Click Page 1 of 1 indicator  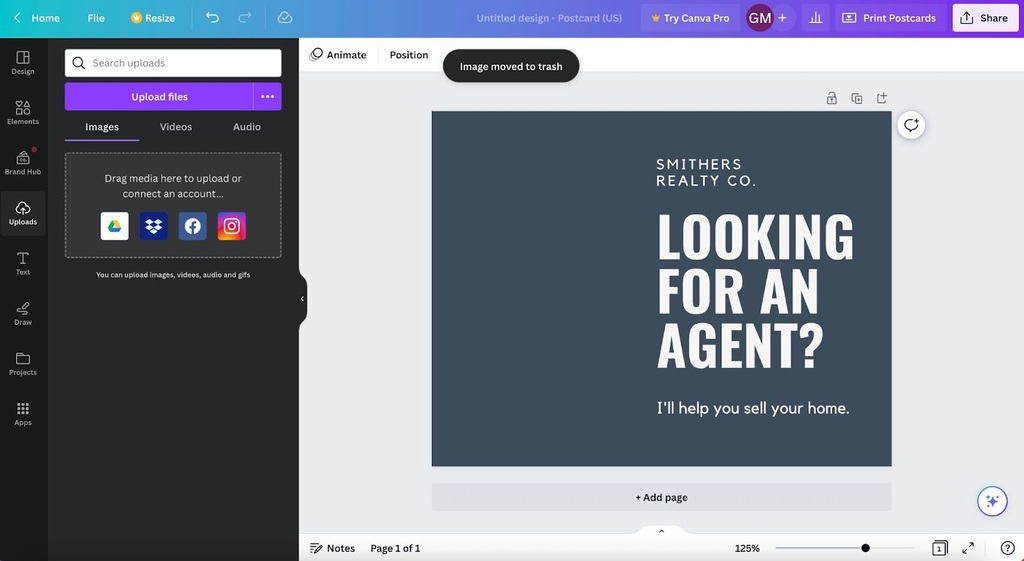click(395, 548)
